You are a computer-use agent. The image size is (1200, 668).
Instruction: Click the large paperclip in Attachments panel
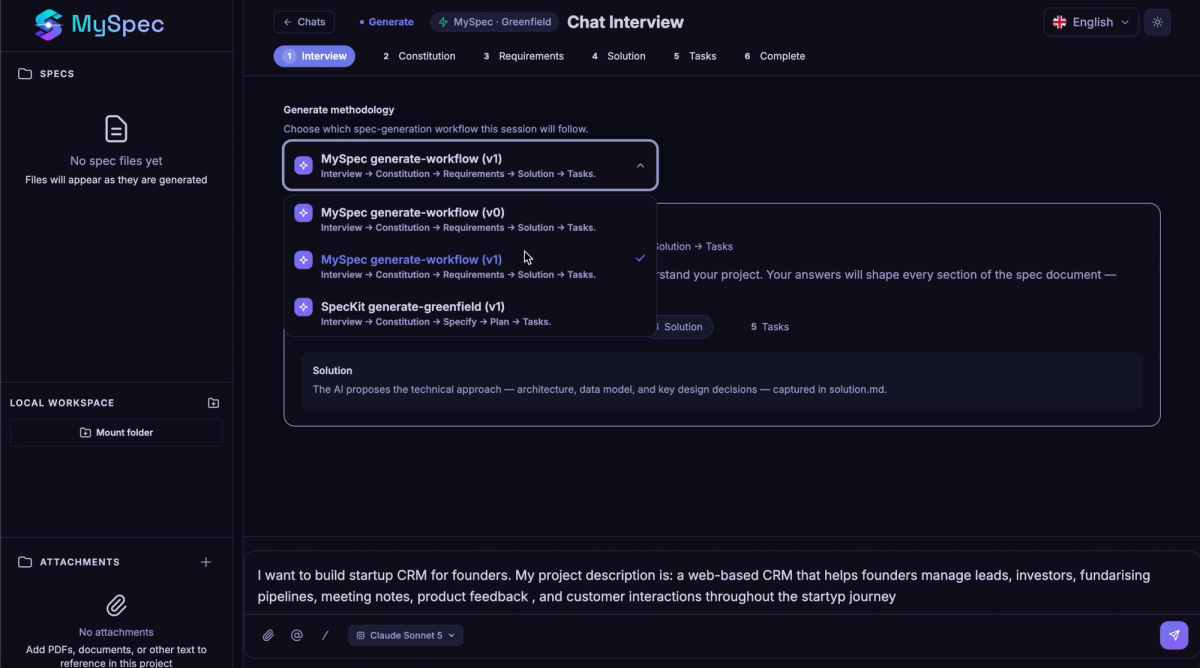click(116, 605)
